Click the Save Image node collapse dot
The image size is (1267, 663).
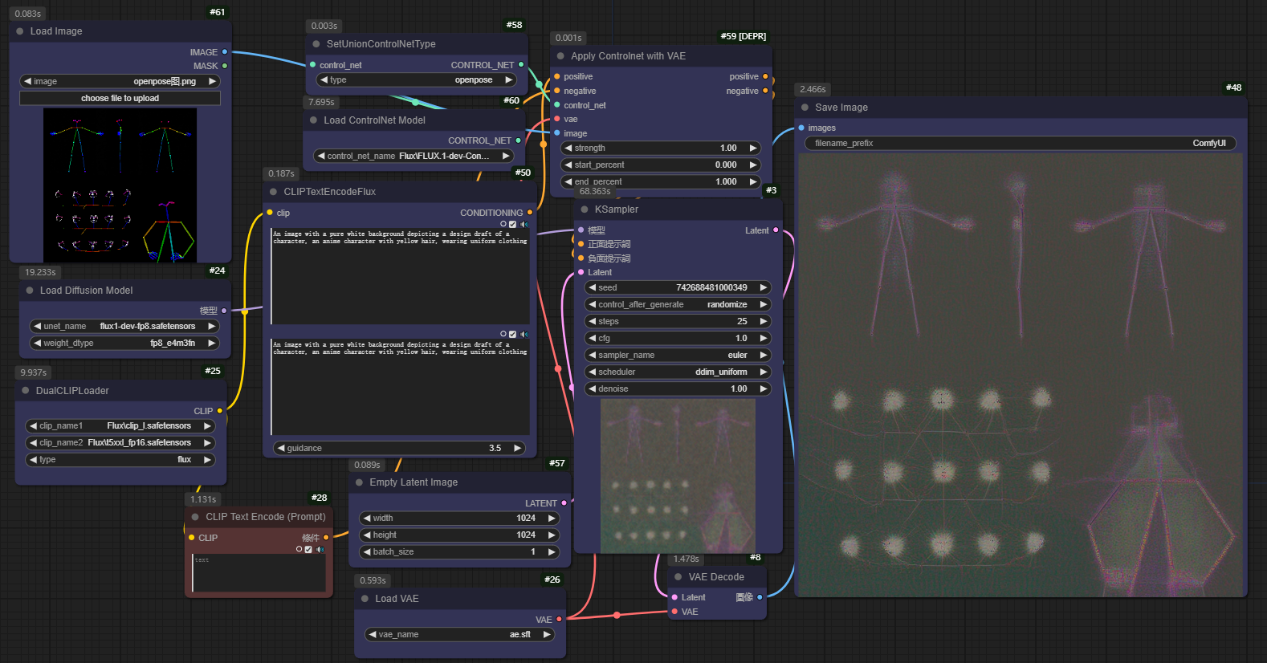point(805,108)
